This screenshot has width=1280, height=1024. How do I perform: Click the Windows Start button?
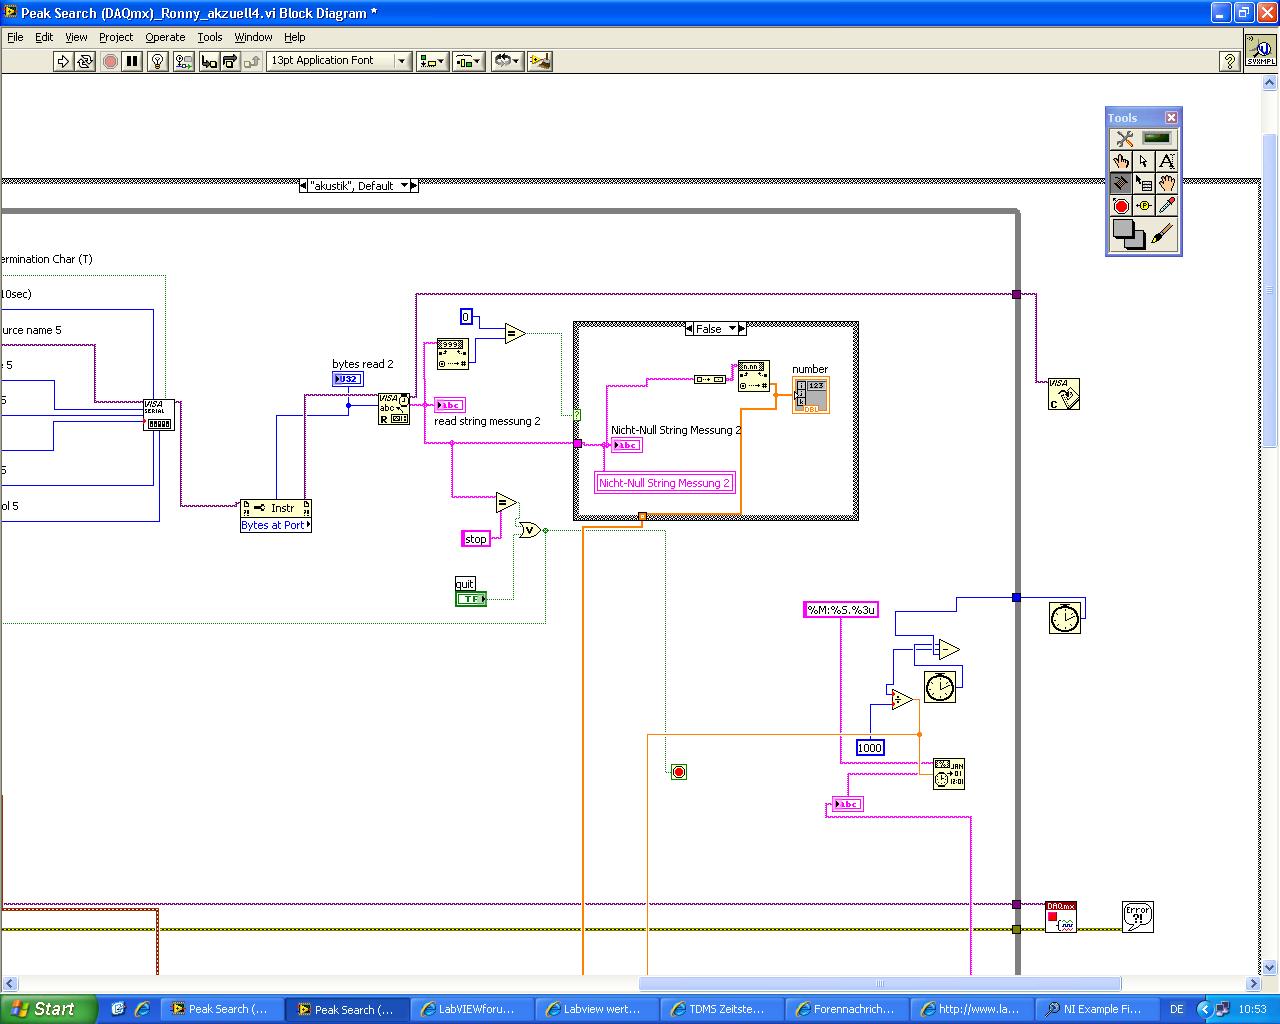(48, 1009)
